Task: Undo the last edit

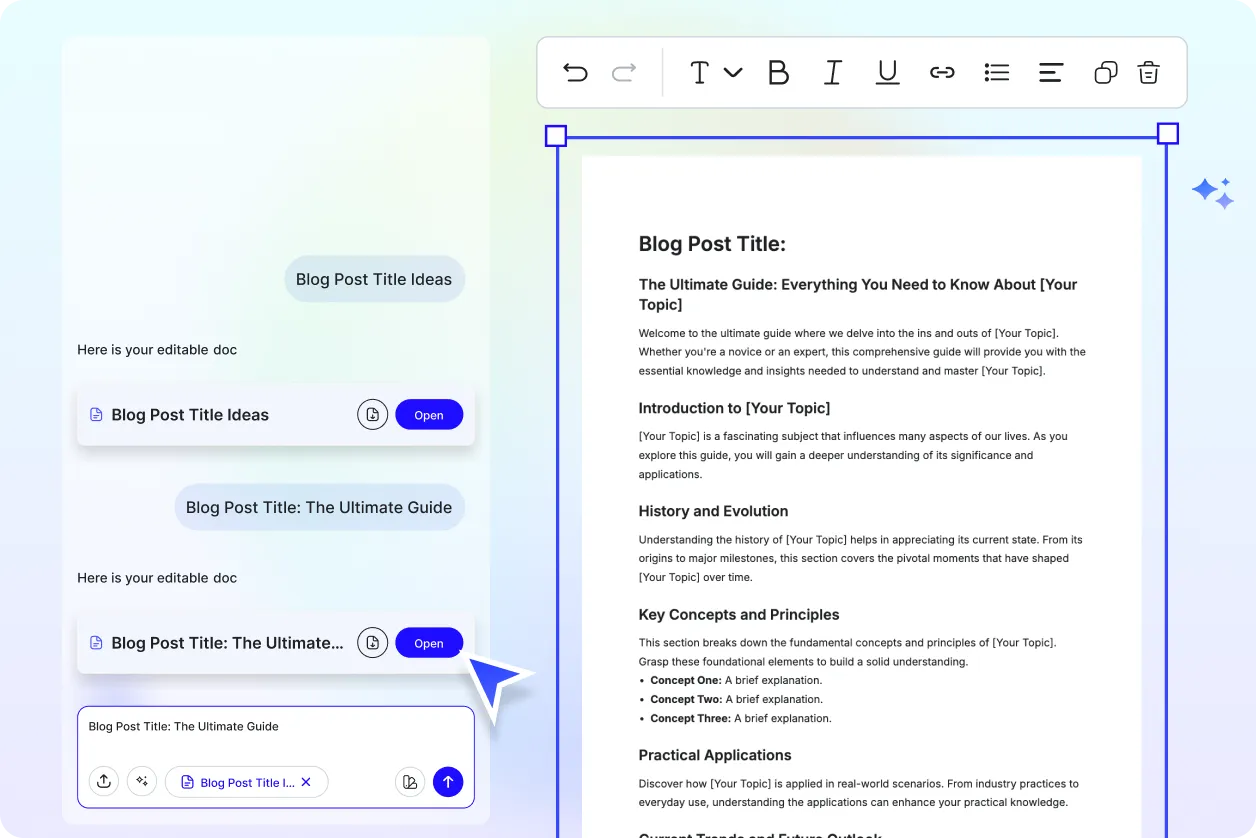Action: pos(575,72)
